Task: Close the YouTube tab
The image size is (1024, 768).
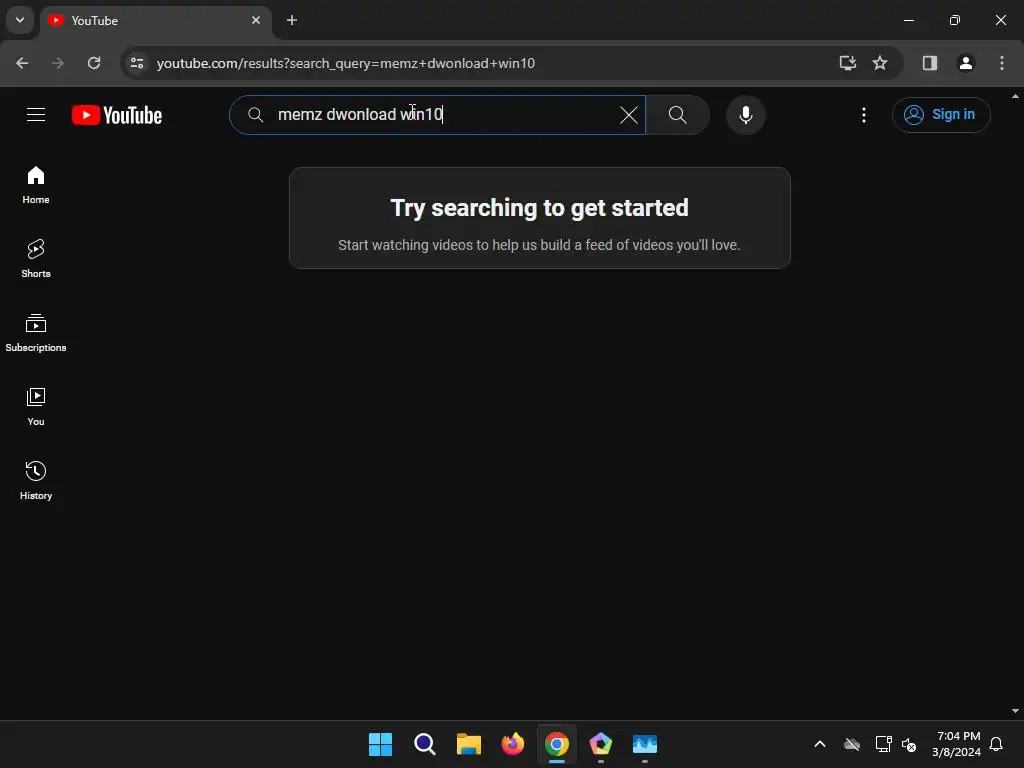Action: pos(256,20)
